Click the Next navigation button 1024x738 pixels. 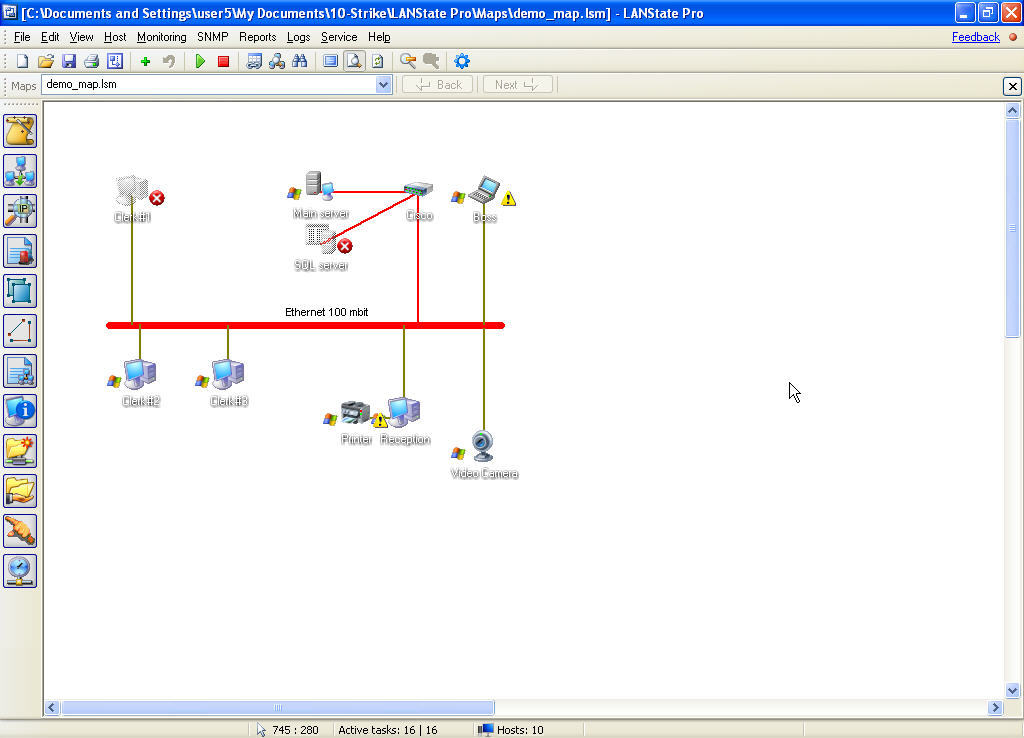point(518,85)
